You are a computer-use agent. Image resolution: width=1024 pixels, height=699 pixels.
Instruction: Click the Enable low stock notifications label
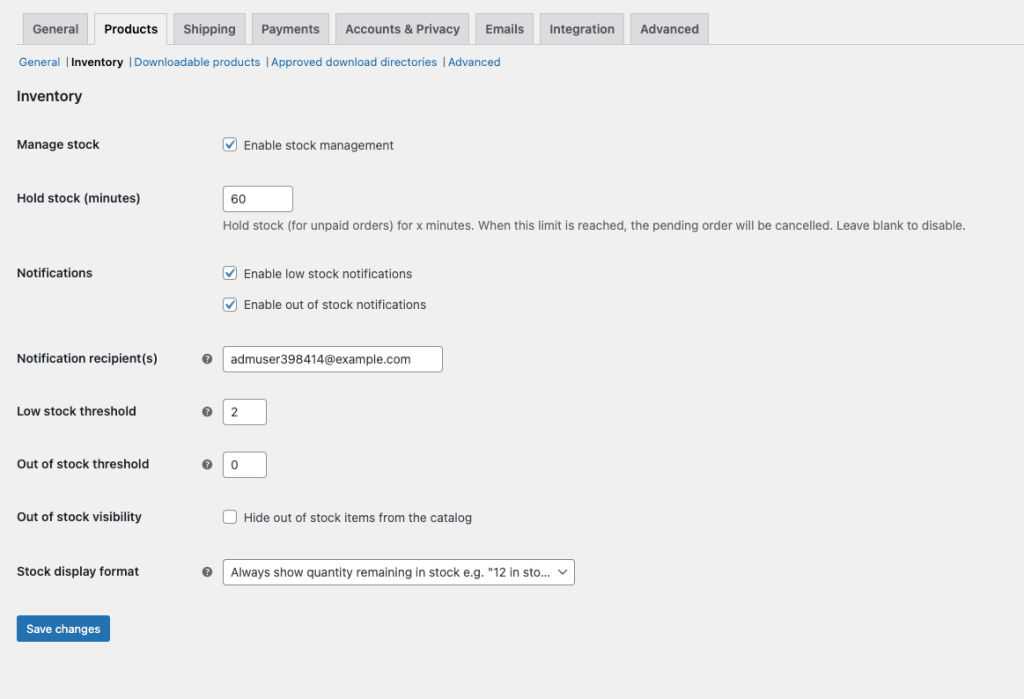pos(328,274)
